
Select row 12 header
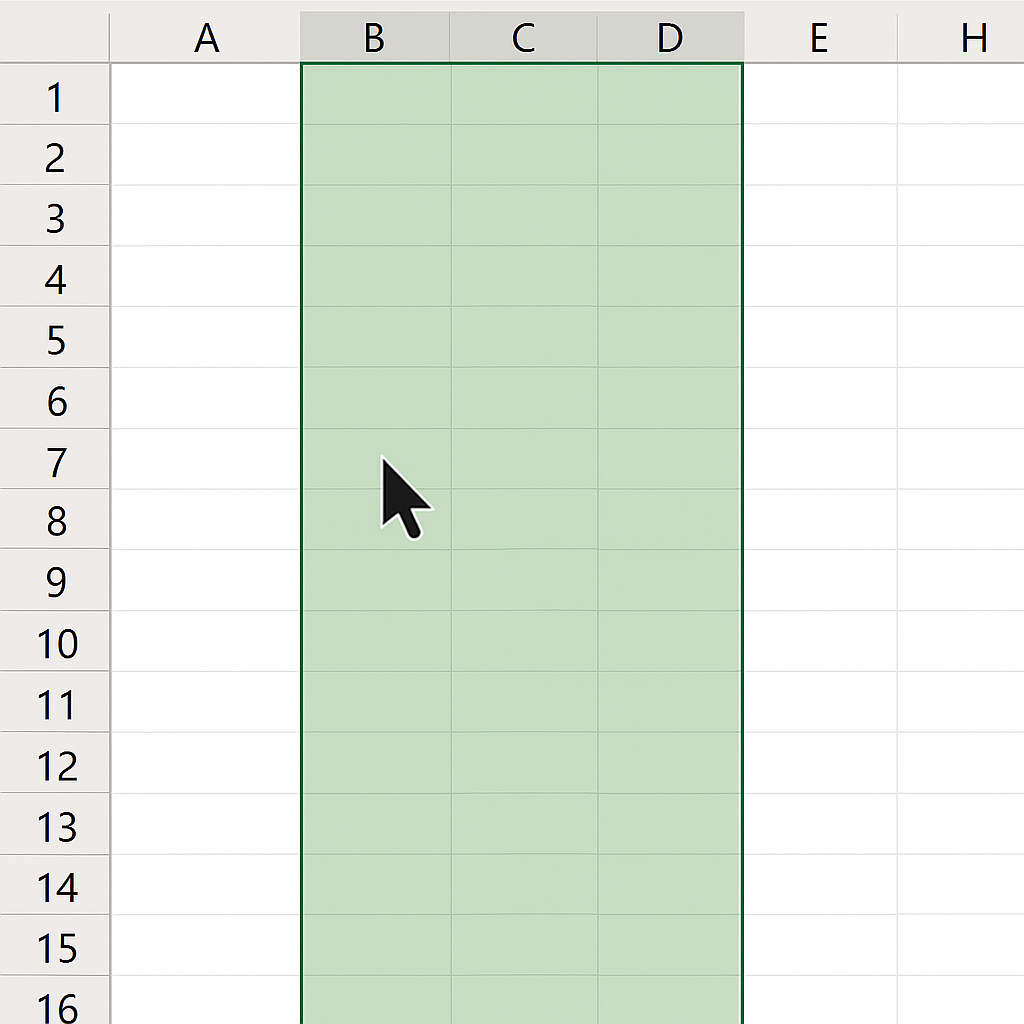(55, 763)
